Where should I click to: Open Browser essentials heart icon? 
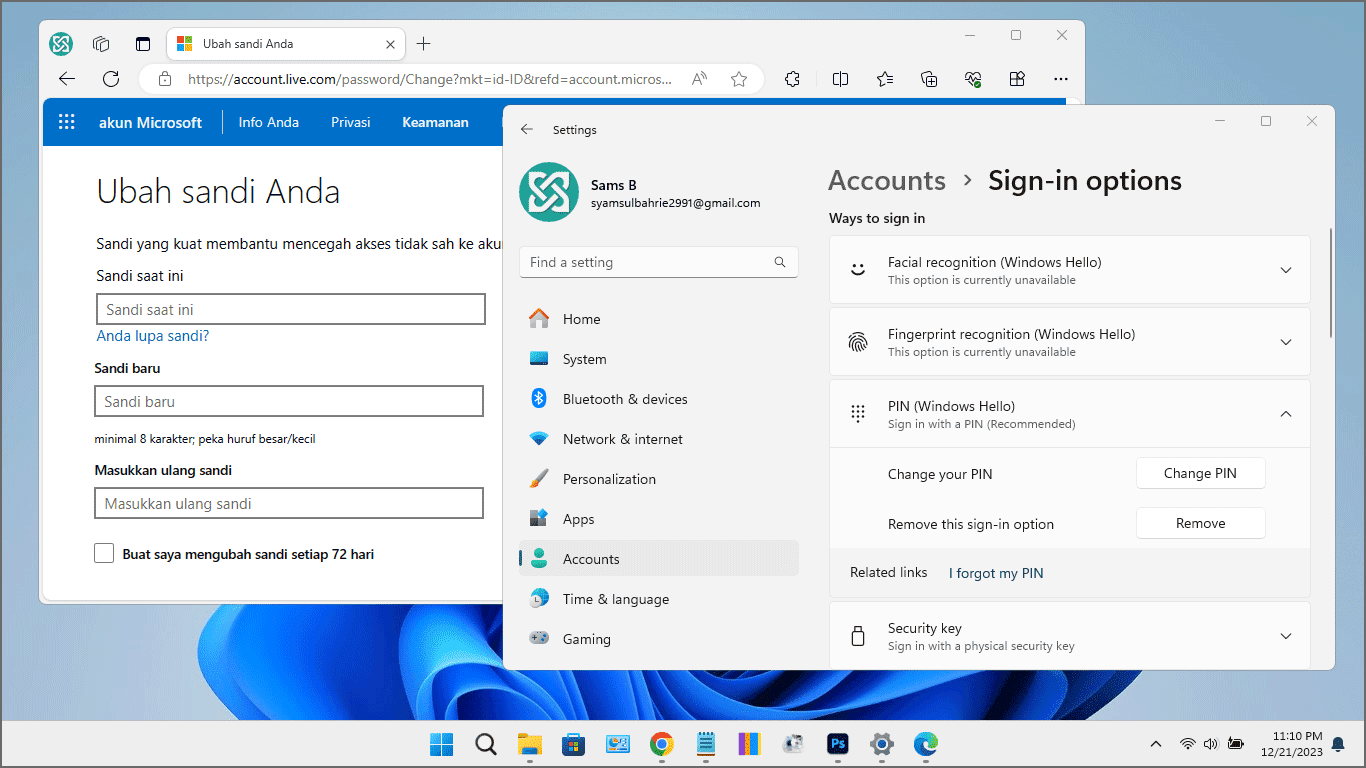coord(973,79)
